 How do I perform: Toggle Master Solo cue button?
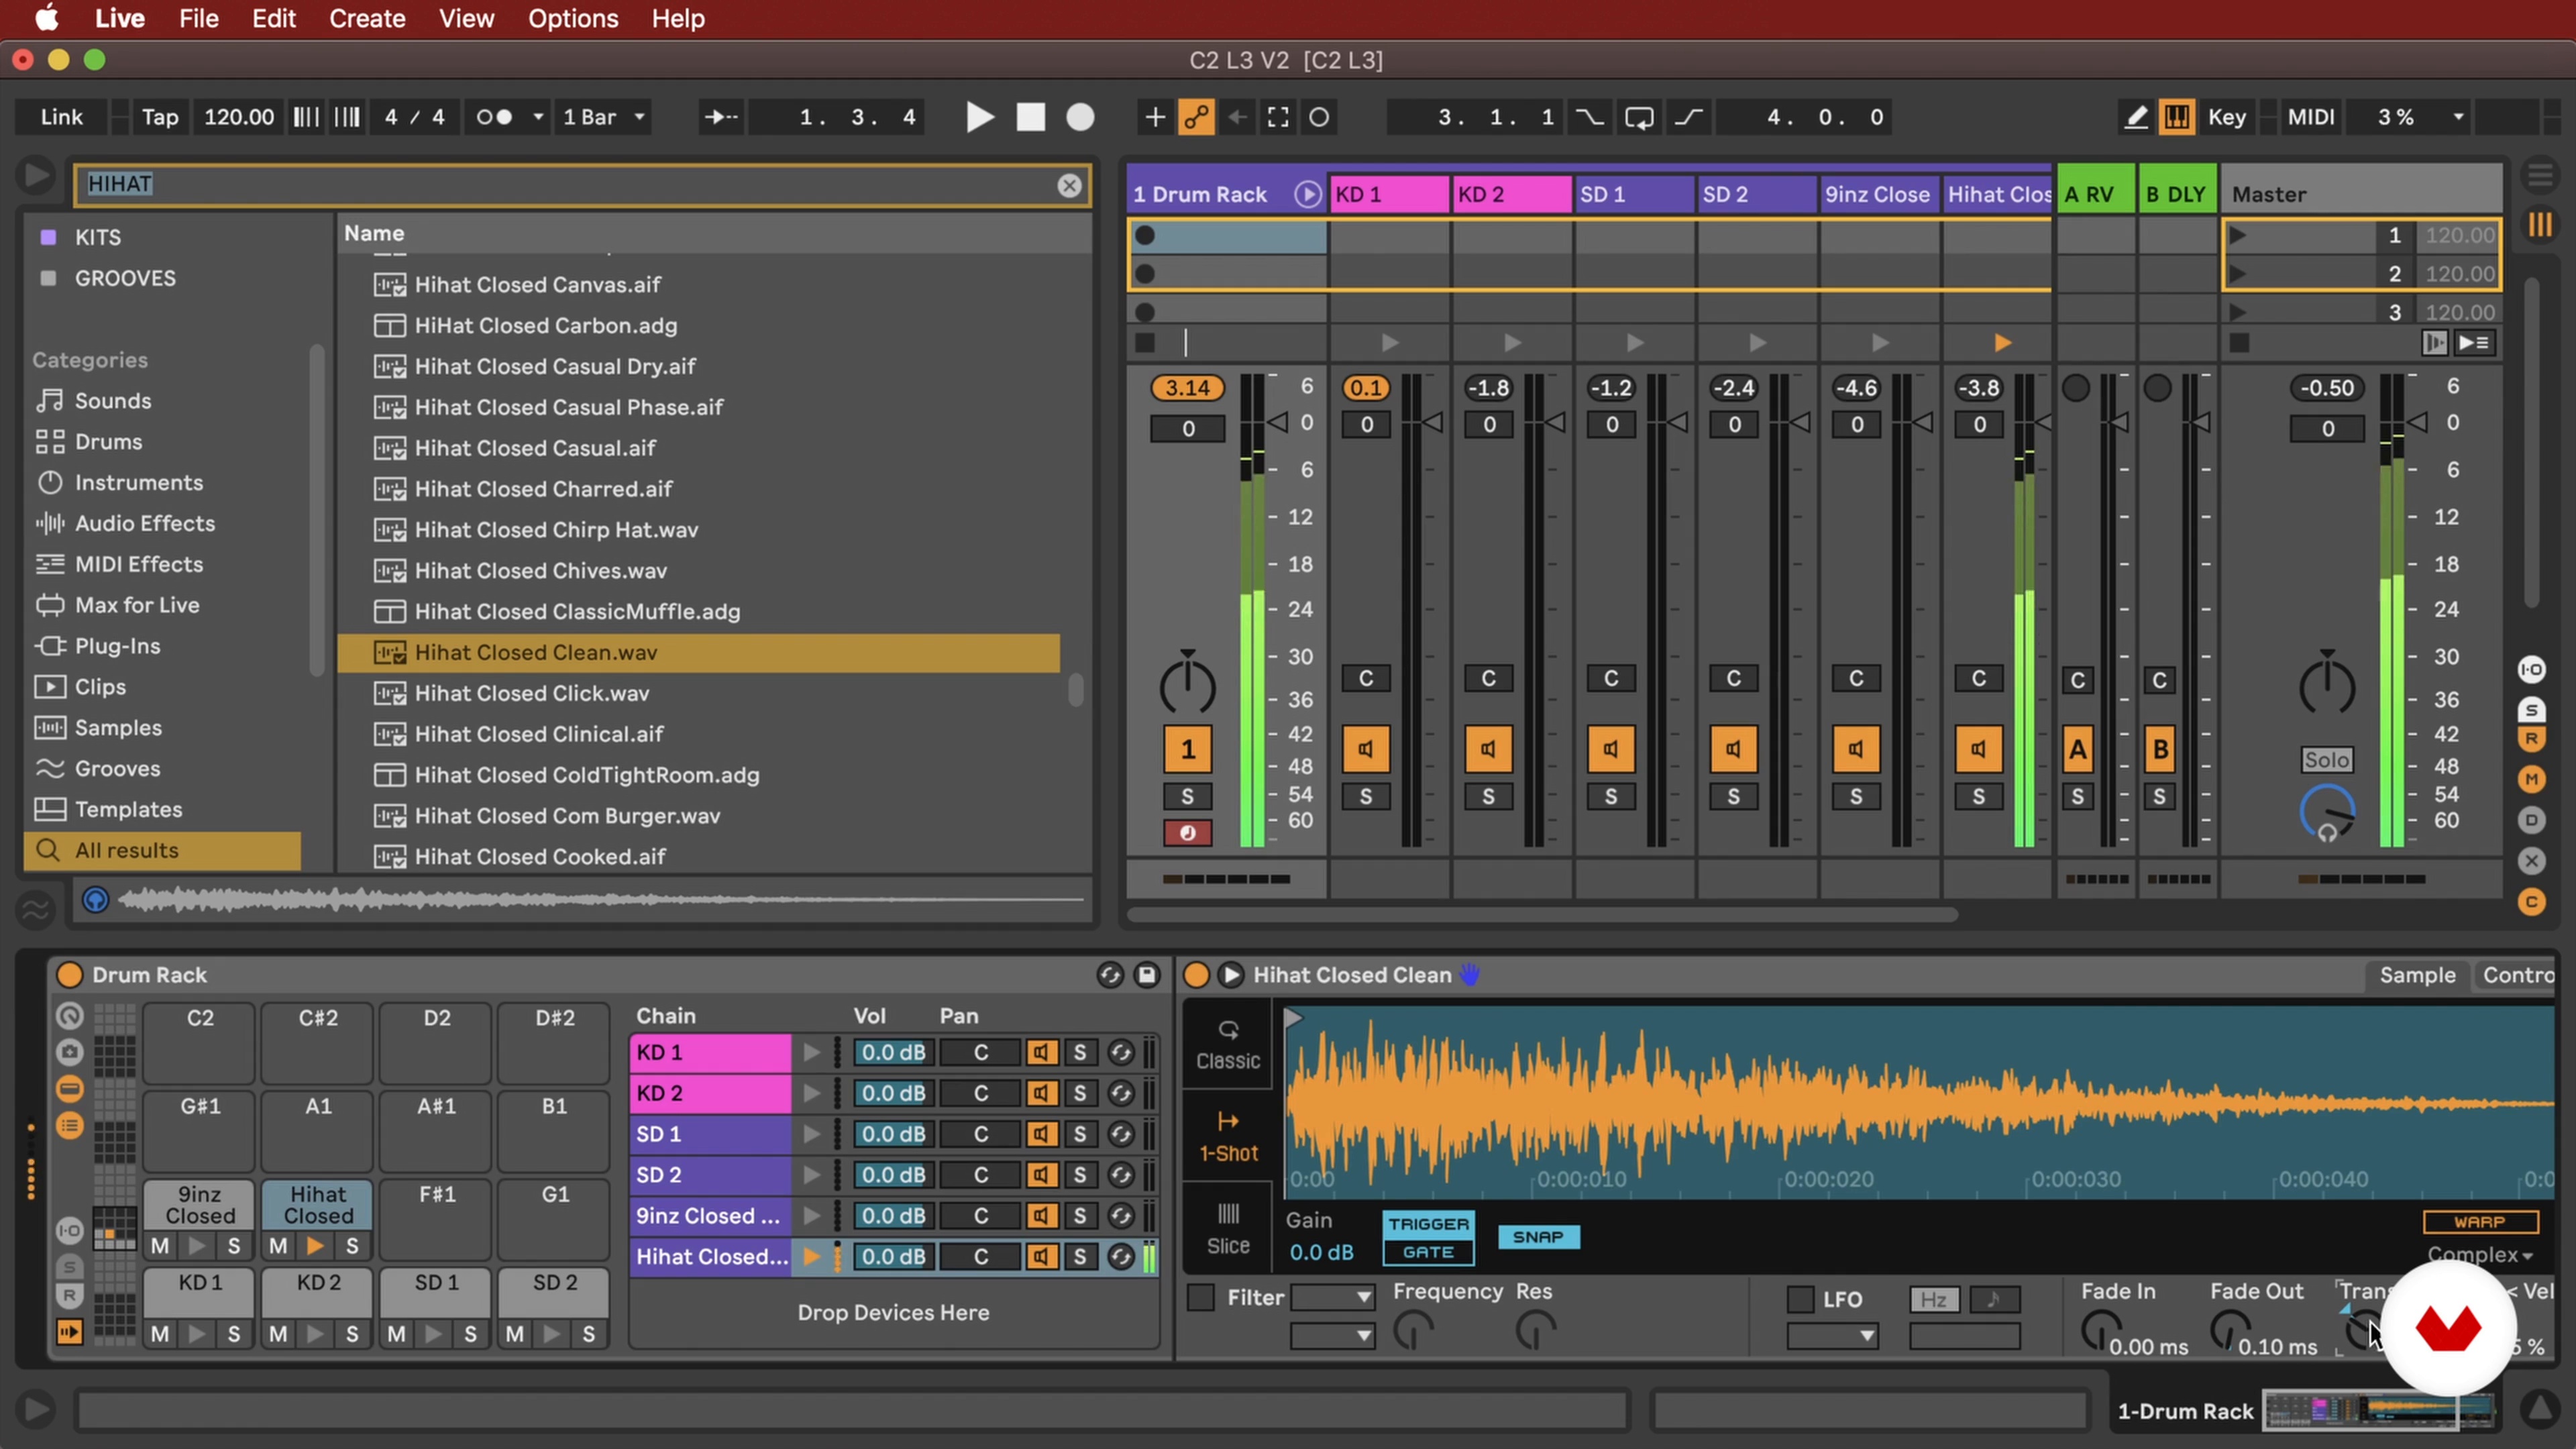tap(2327, 760)
